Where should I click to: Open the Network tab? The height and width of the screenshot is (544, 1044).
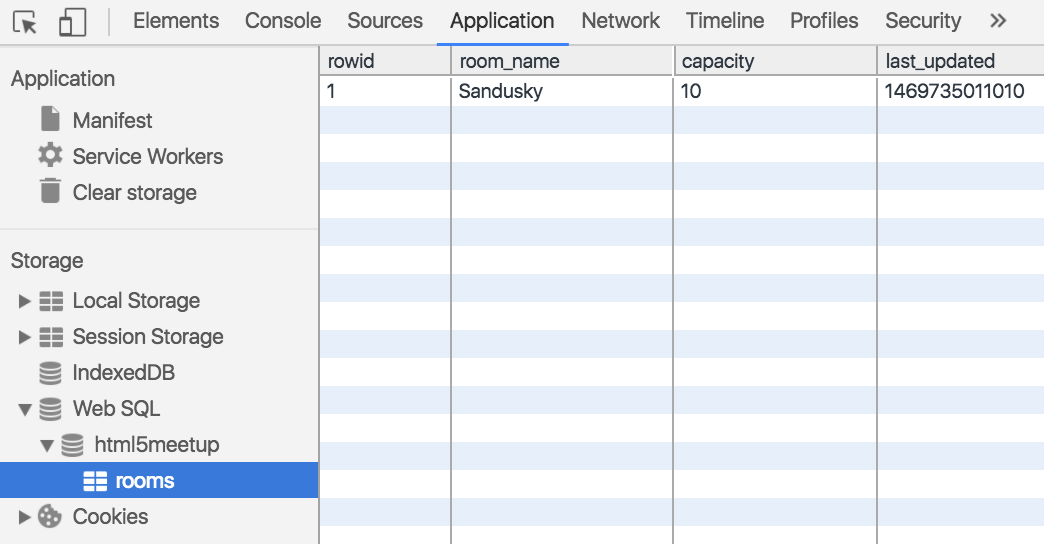click(621, 21)
